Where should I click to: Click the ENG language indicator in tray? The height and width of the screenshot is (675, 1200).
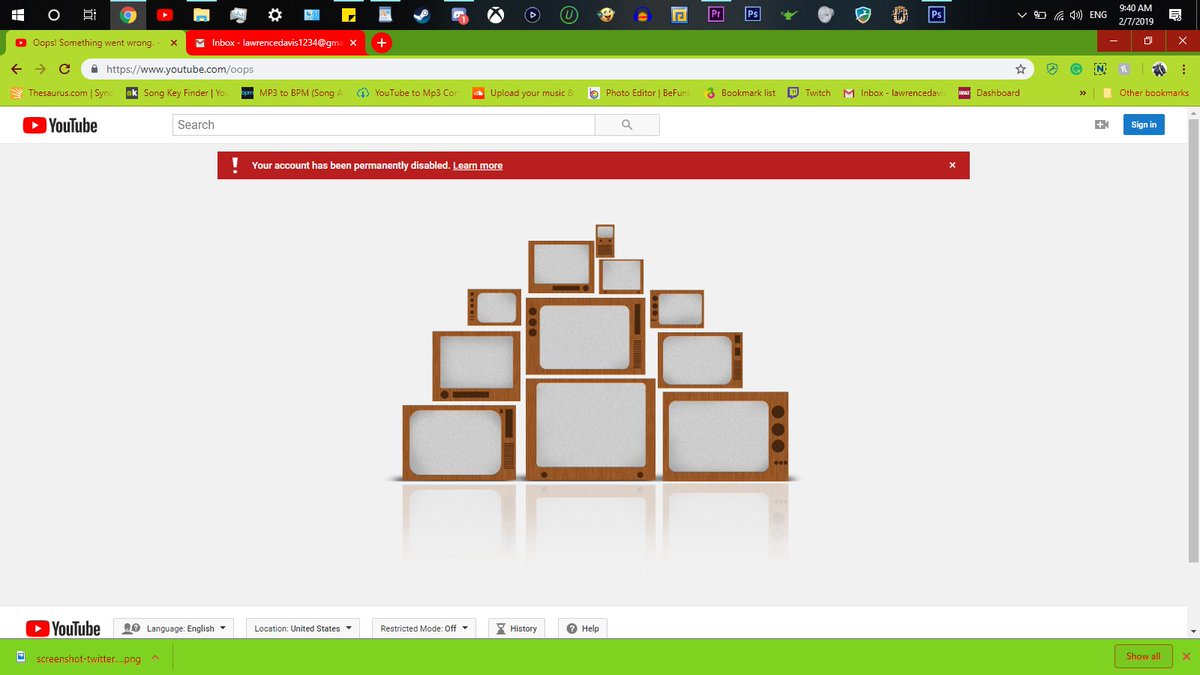tap(1098, 15)
